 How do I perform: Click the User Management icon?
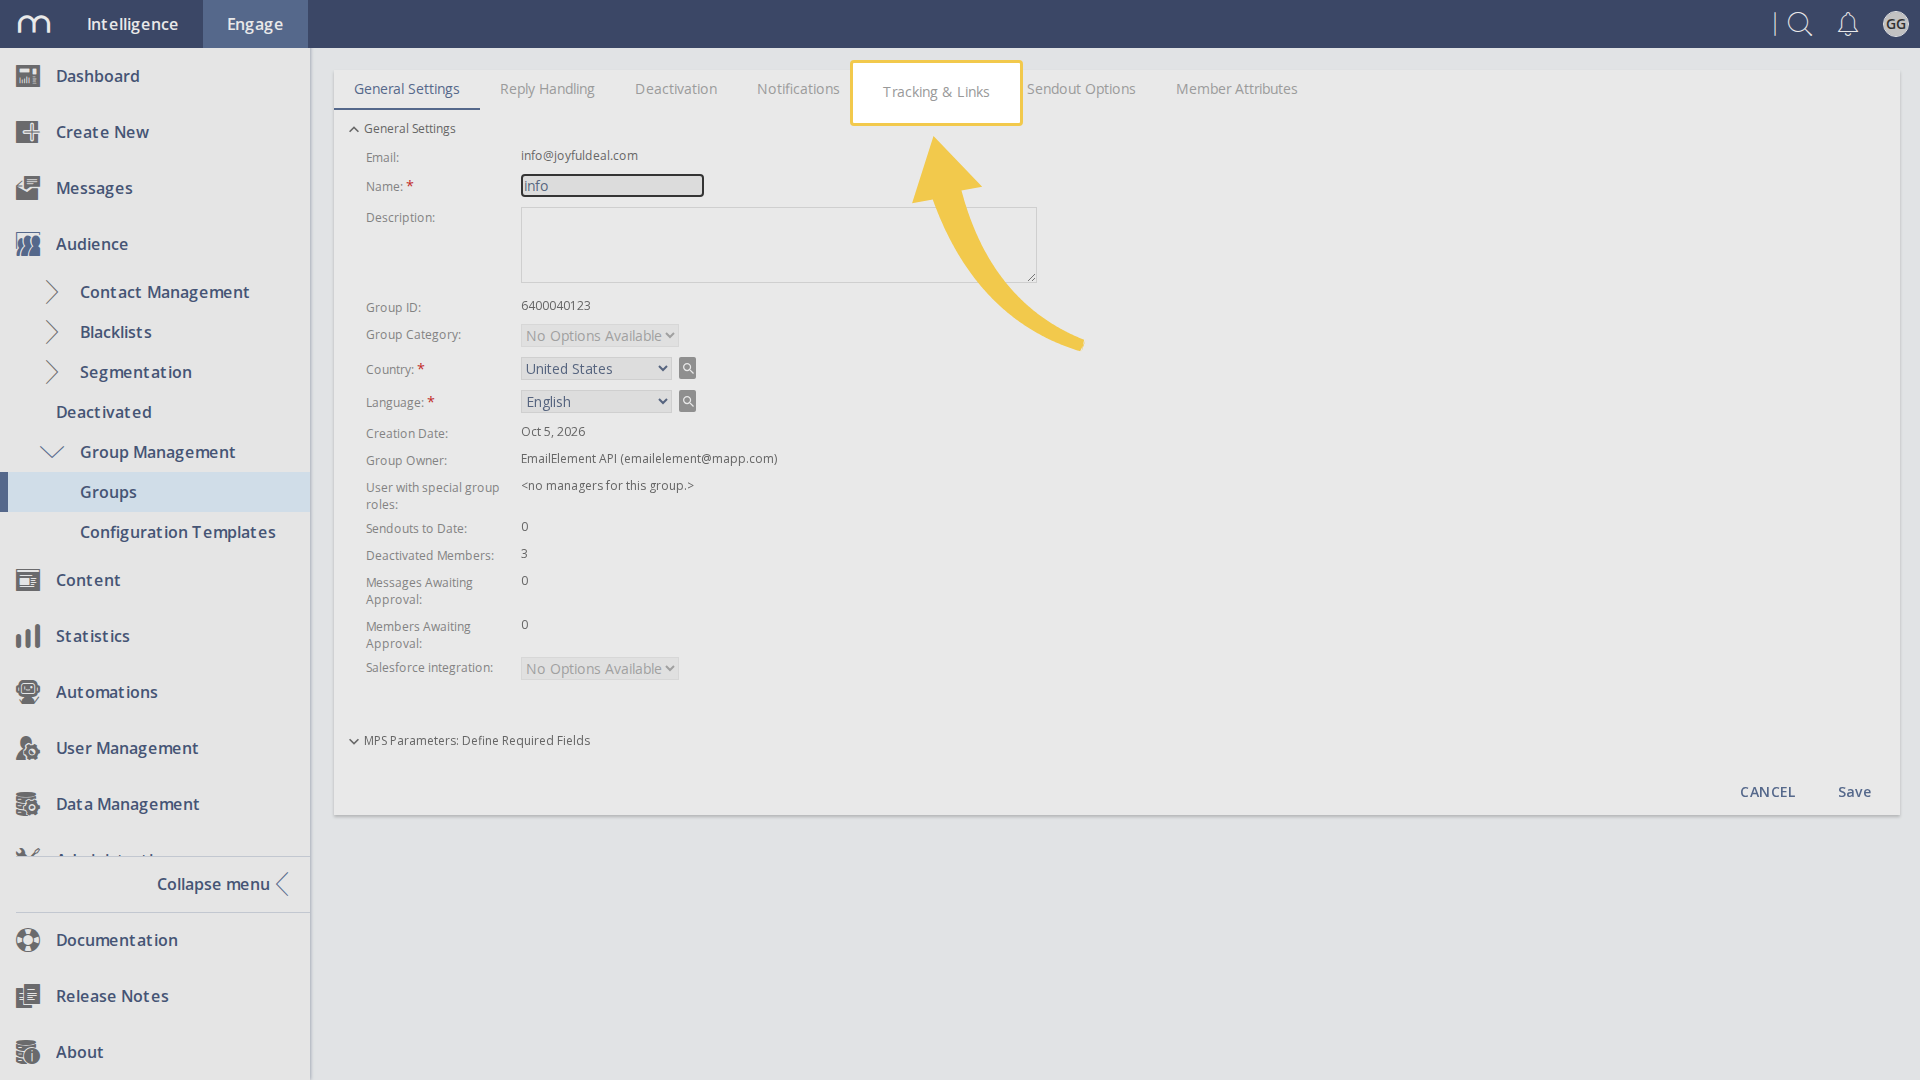point(28,748)
